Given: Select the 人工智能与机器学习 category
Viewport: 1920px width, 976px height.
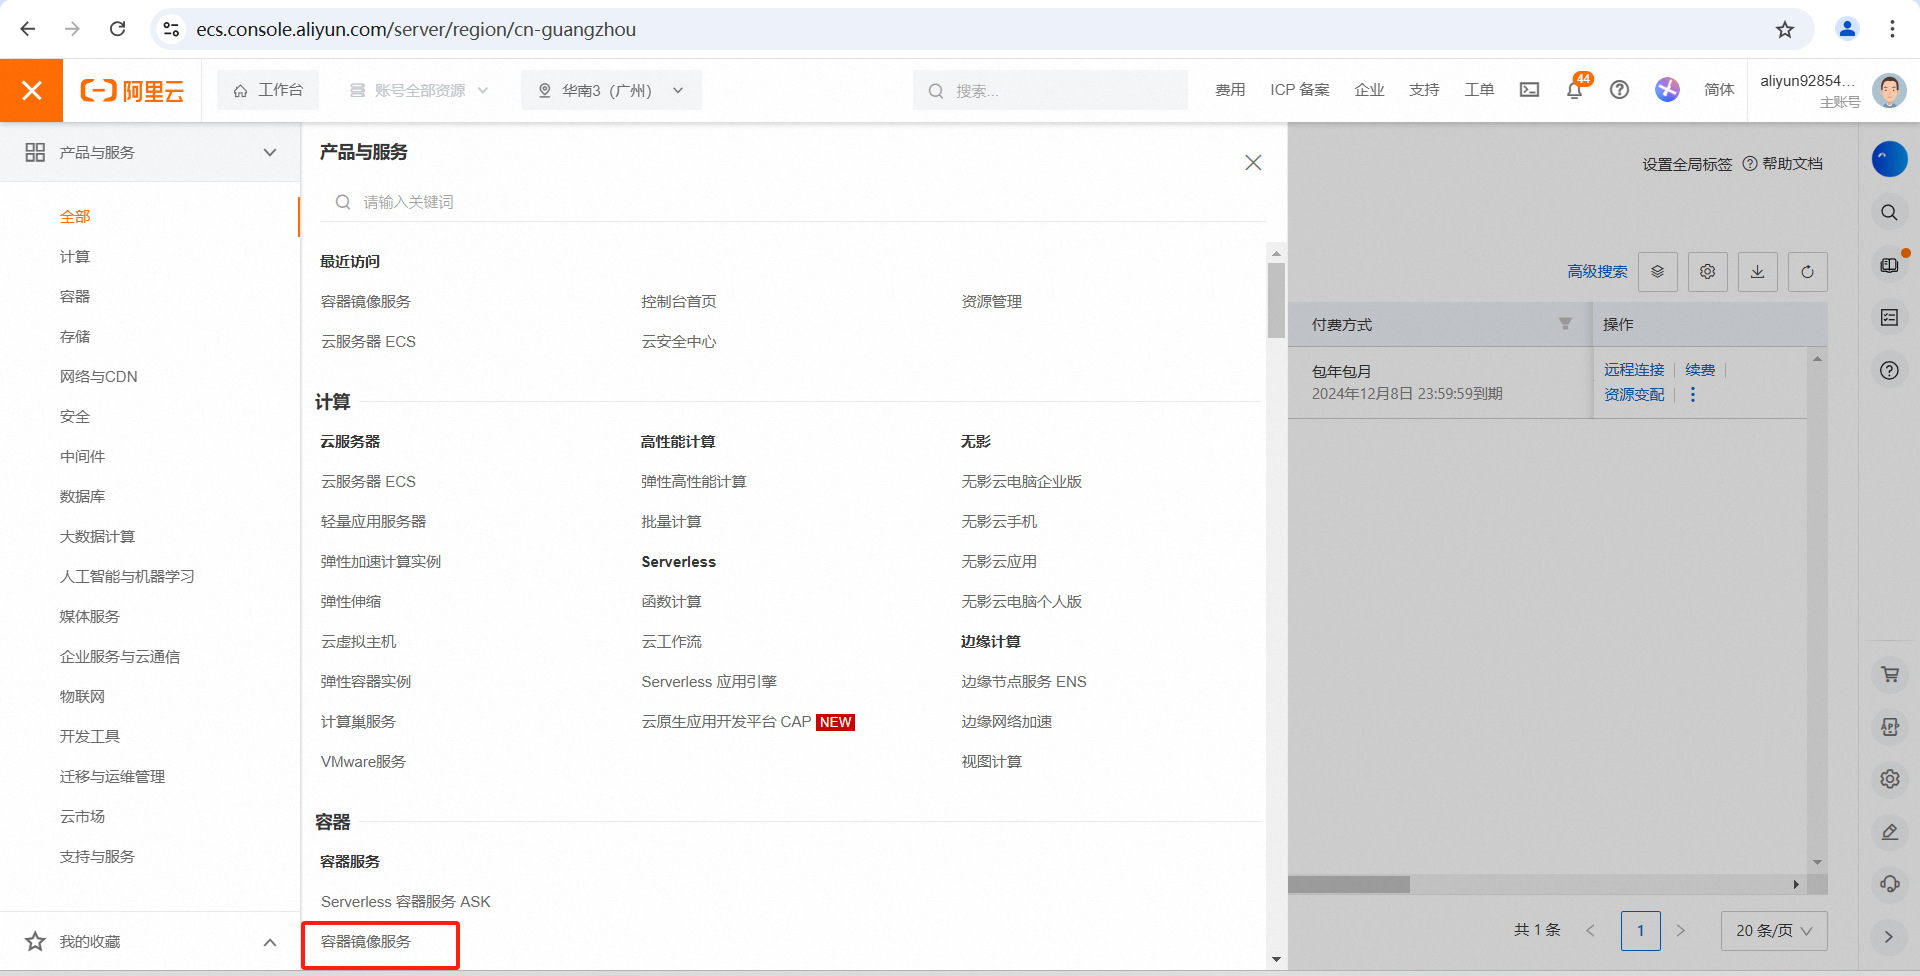Looking at the screenshot, I should 127,576.
